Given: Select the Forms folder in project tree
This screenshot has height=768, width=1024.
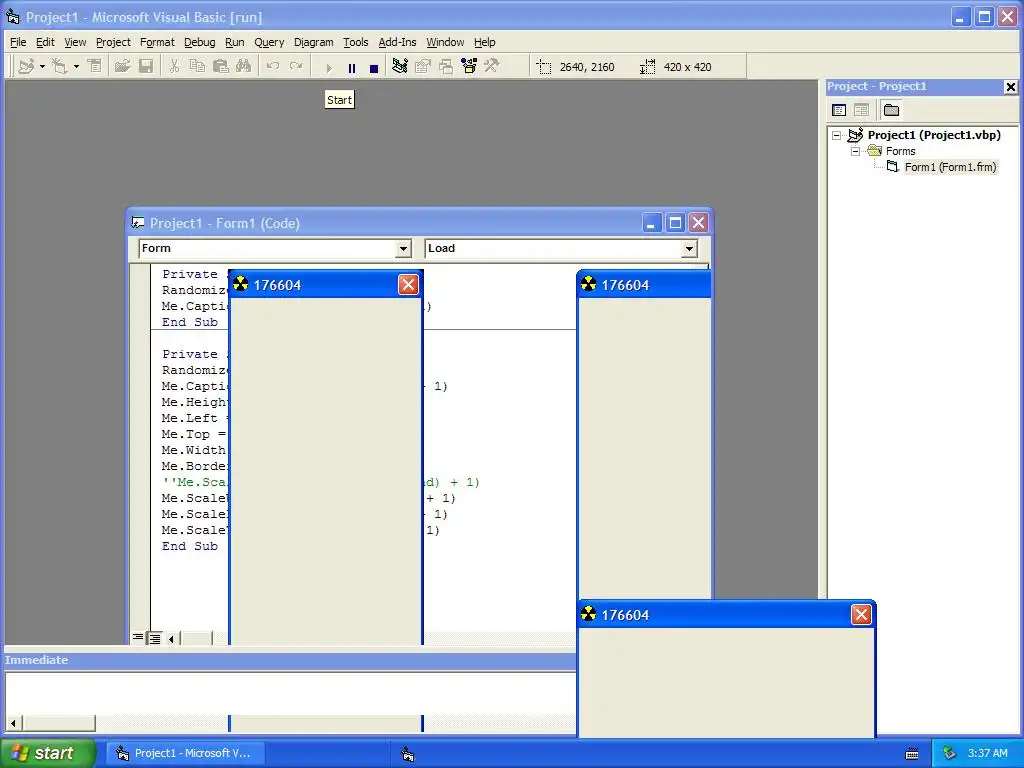Looking at the screenshot, I should click(x=901, y=151).
